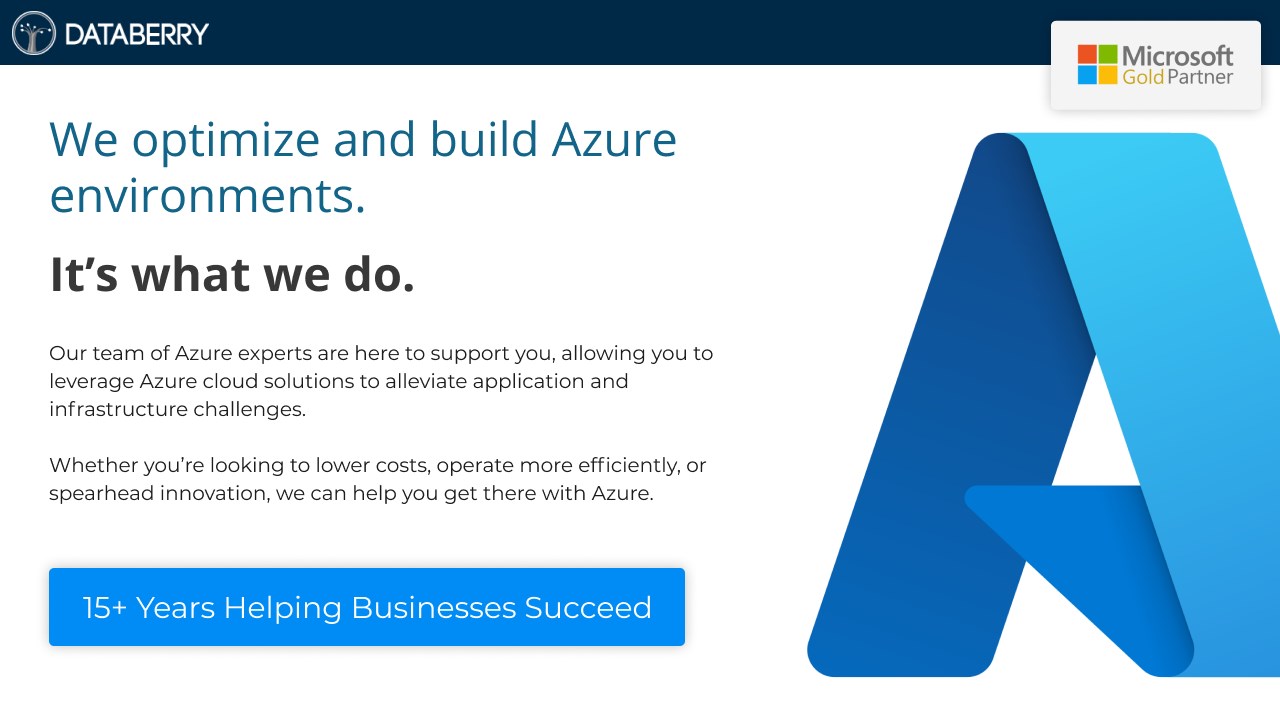Viewport: 1280px width, 720px height.
Task: Click the Databerry tree logo icon
Action: click(34, 33)
